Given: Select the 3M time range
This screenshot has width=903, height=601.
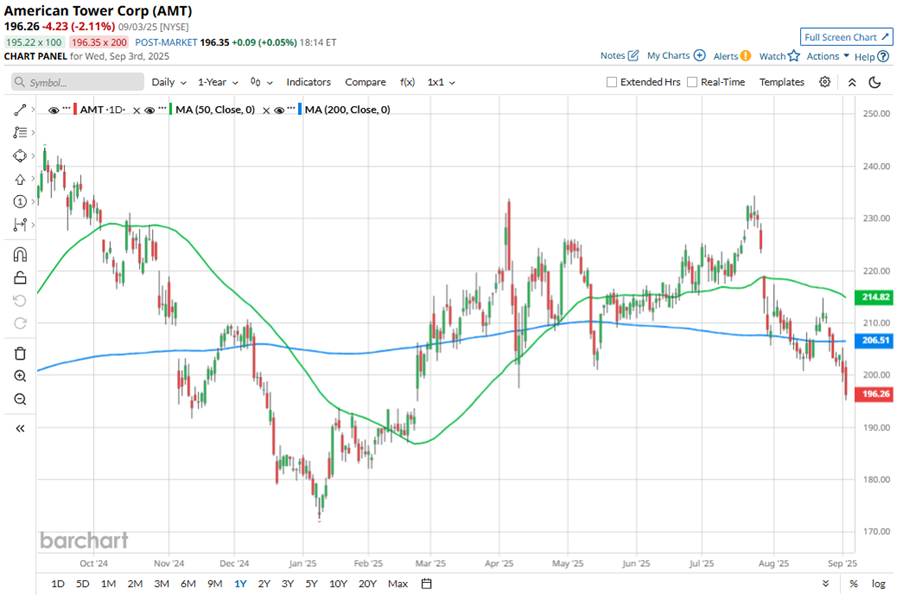Looking at the screenshot, I should coord(162,584).
